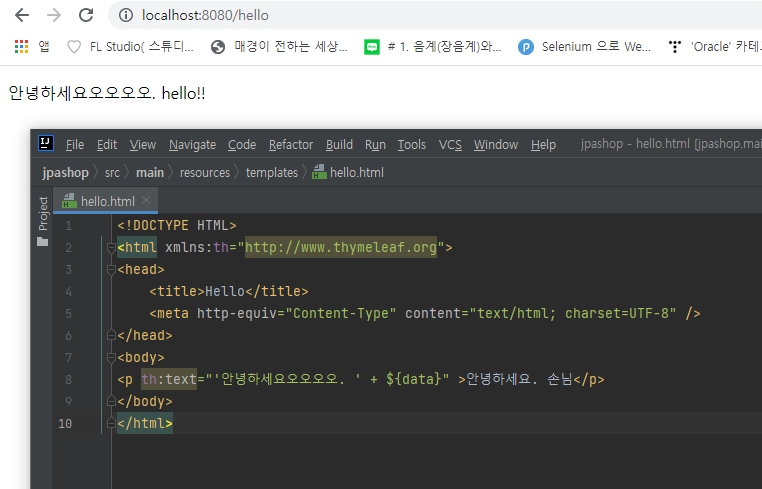Image resolution: width=762 pixels, height=489 pixels.
Task: Open the Code menu
Action: point(242,145)
